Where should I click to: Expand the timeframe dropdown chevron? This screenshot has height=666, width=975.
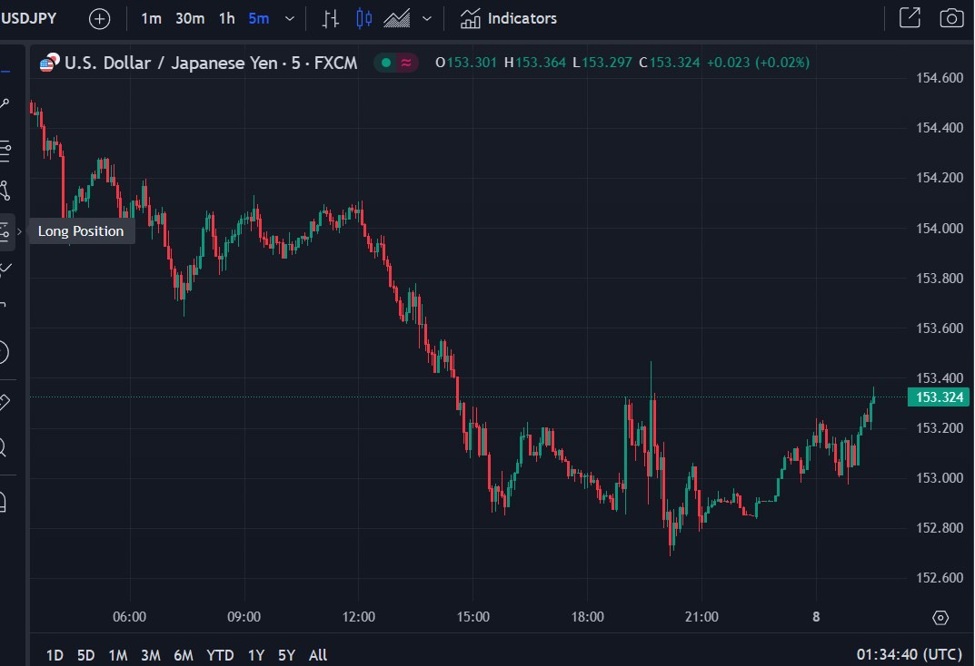tap(290, 18)
